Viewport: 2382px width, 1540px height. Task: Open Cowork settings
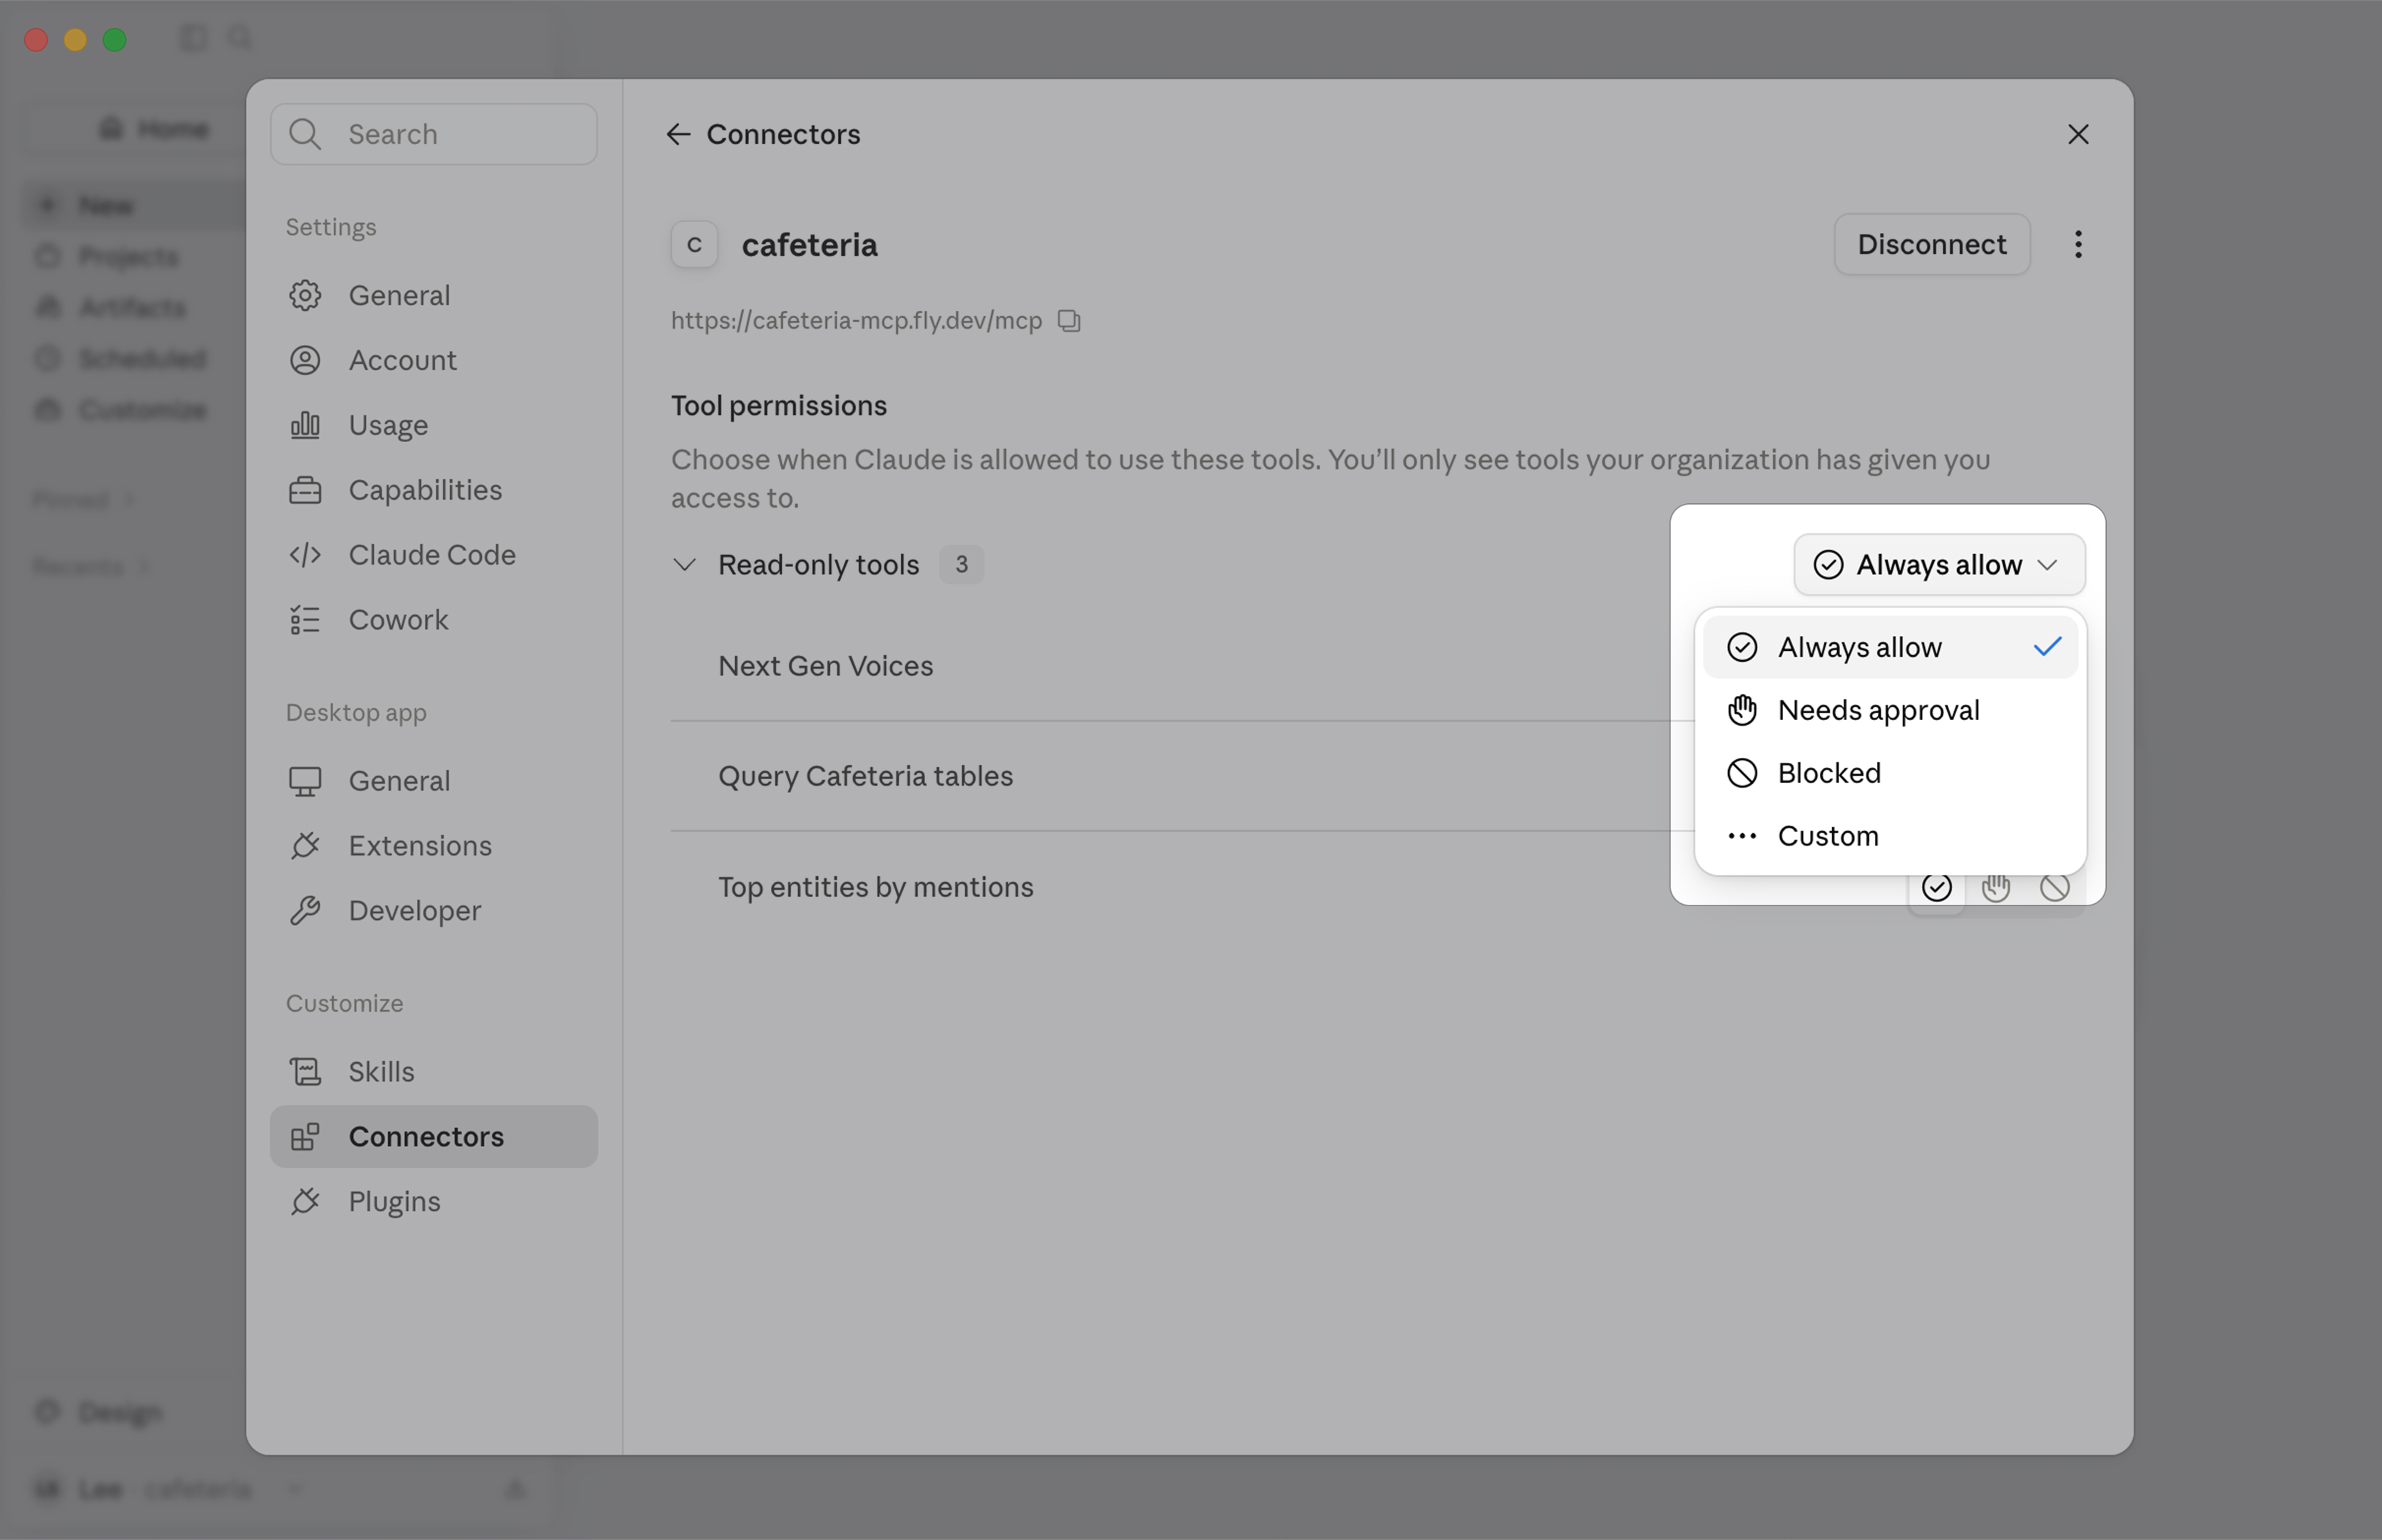point(434,620)
